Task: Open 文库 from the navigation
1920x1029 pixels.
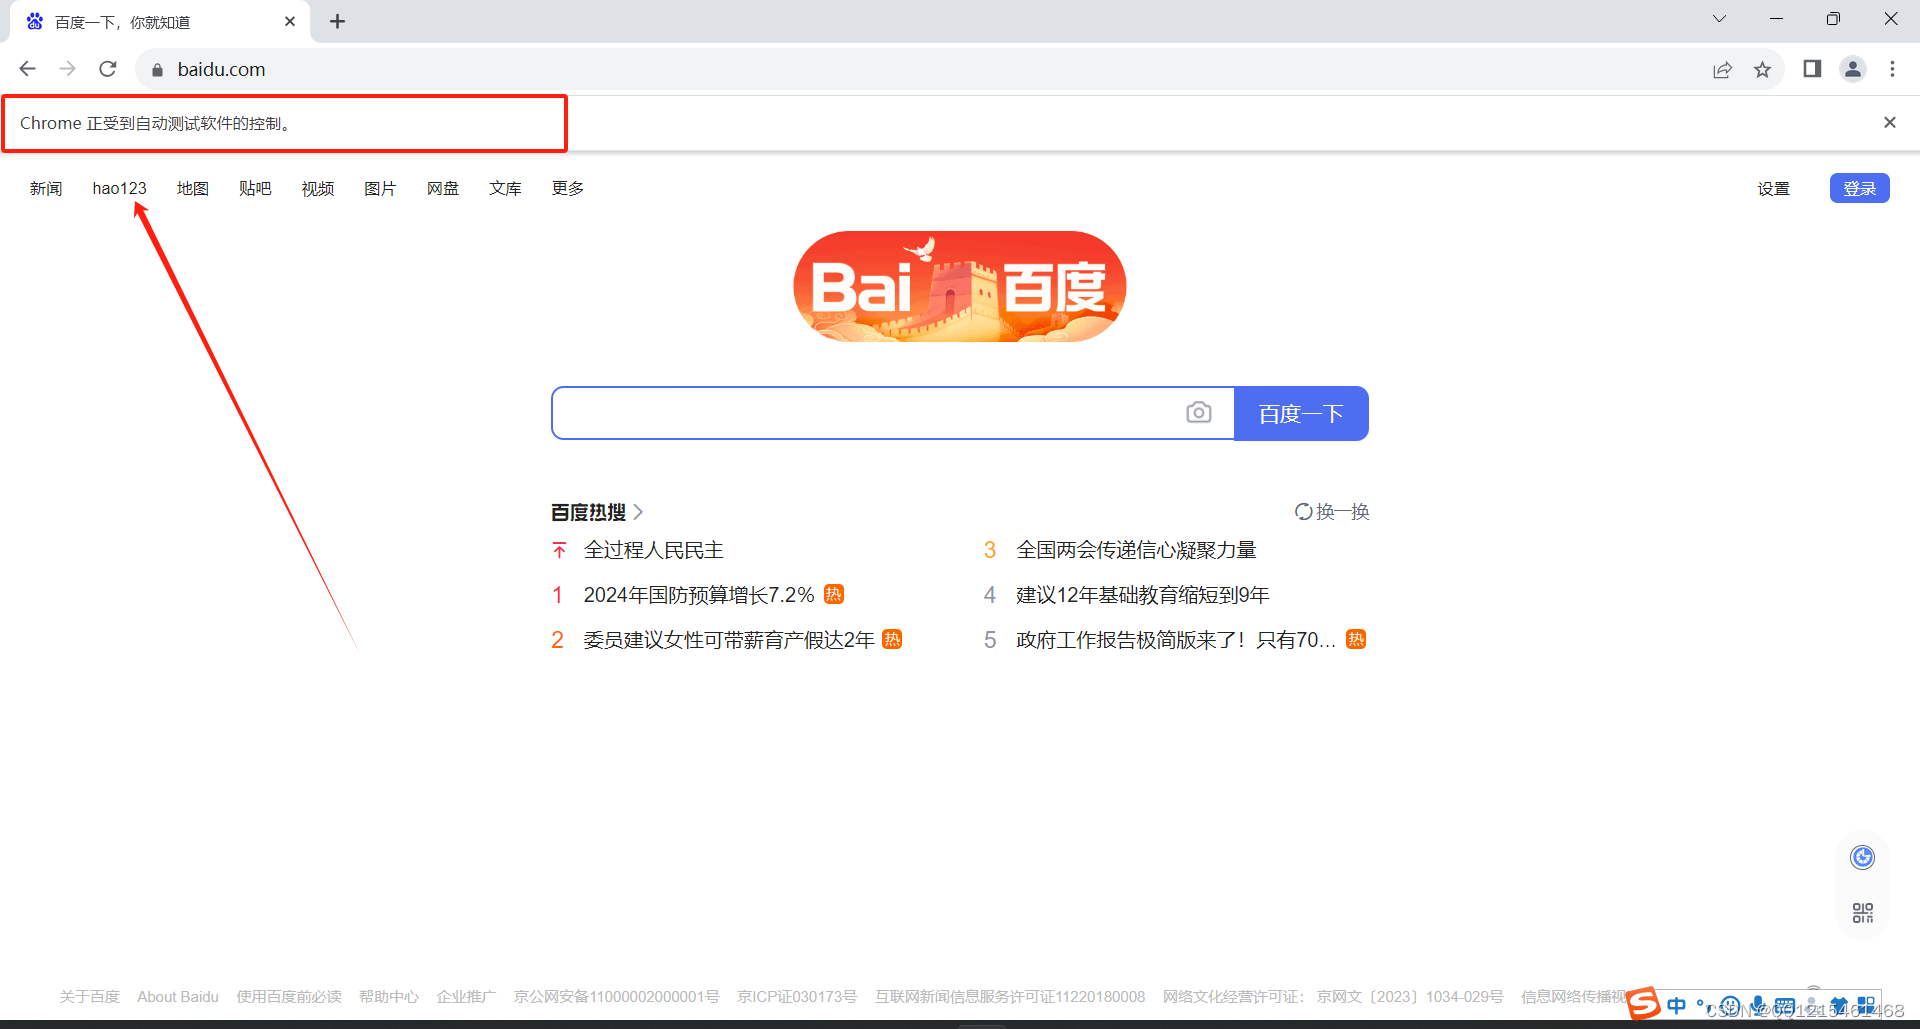Action: tap(505, 188)
